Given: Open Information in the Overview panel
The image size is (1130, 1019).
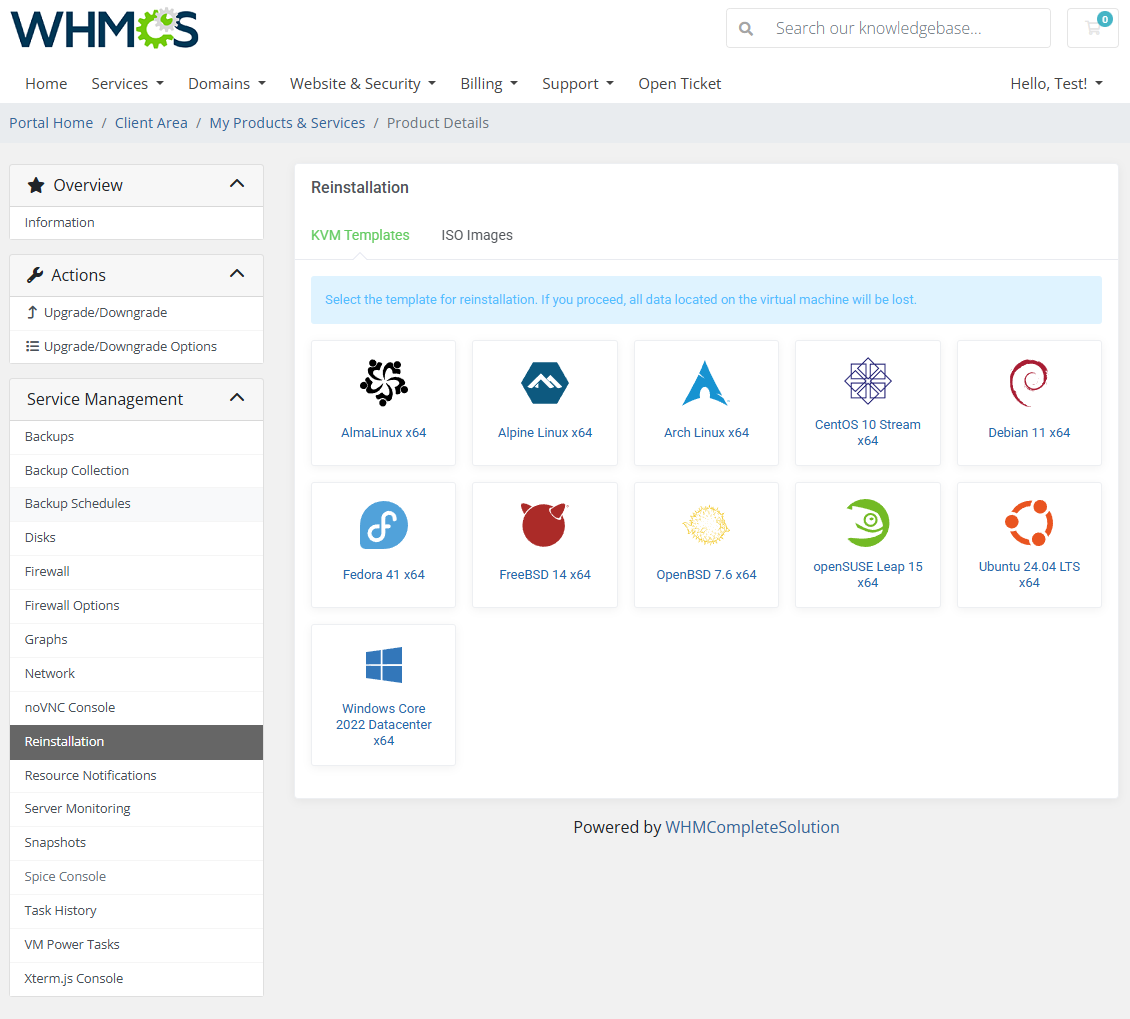Looking at the screenshot, I should click(x=136, y=223).
